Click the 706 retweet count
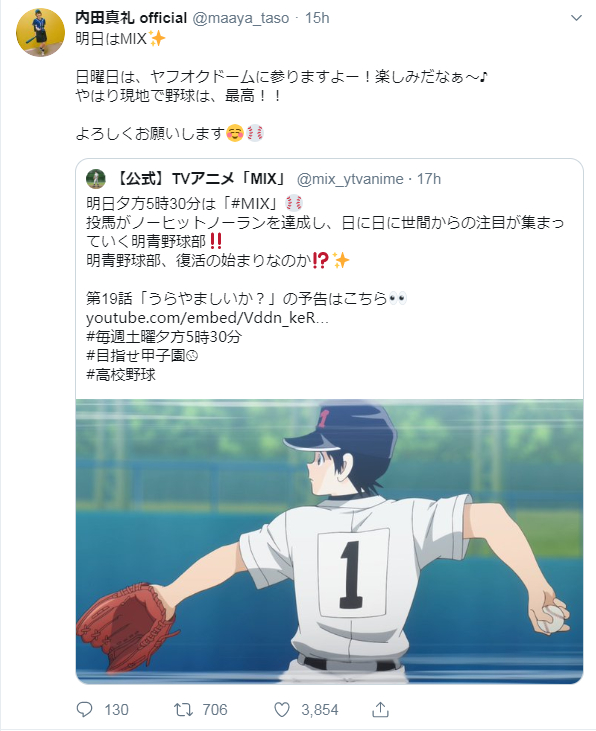This screenshot has width=596, height=731. pyautogui.click(x=215, y=710)
